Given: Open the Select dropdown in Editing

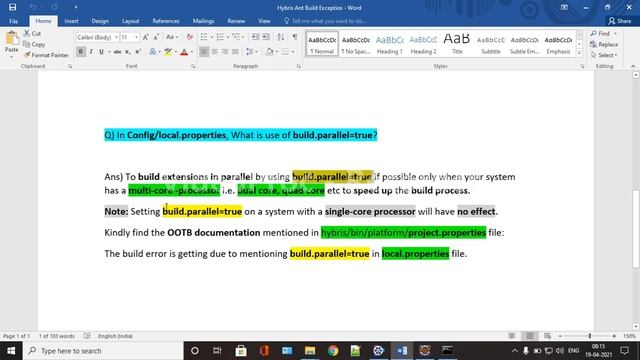Looking at the screenshot, I should tap(604, 55).
